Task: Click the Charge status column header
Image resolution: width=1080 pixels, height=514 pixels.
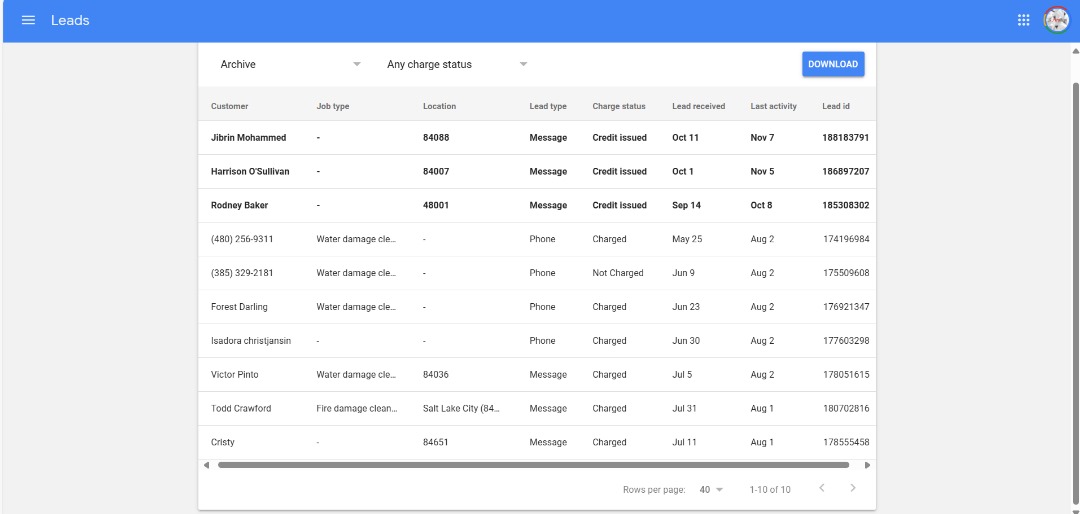Action: click(x=618, y=106)
